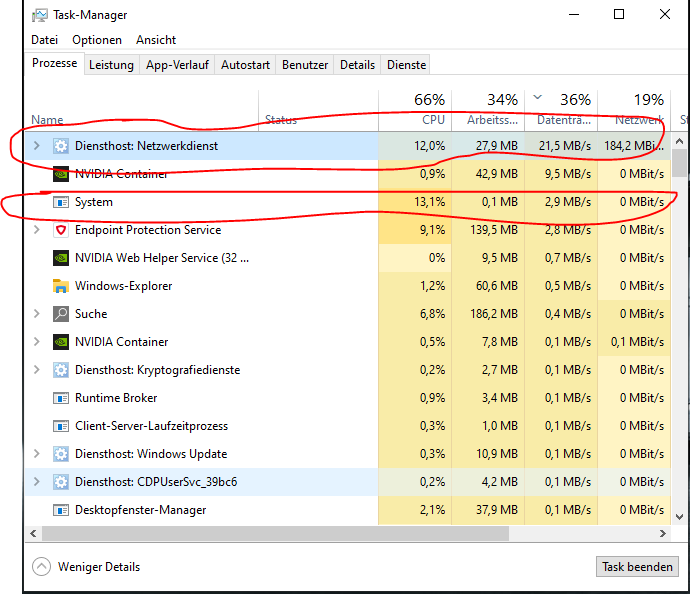Image resolution: width=690 pixels, height=594 pixels.
Task: Click the vertical scrollbar down arrow
Action: 679,517
